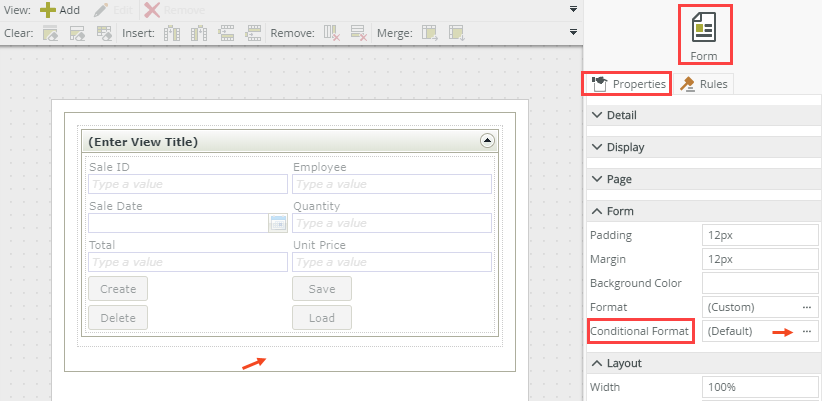The image size is (822, 401).
Task: Click the Clear icon showing a grid table
Action: click(x=104, y=34)
